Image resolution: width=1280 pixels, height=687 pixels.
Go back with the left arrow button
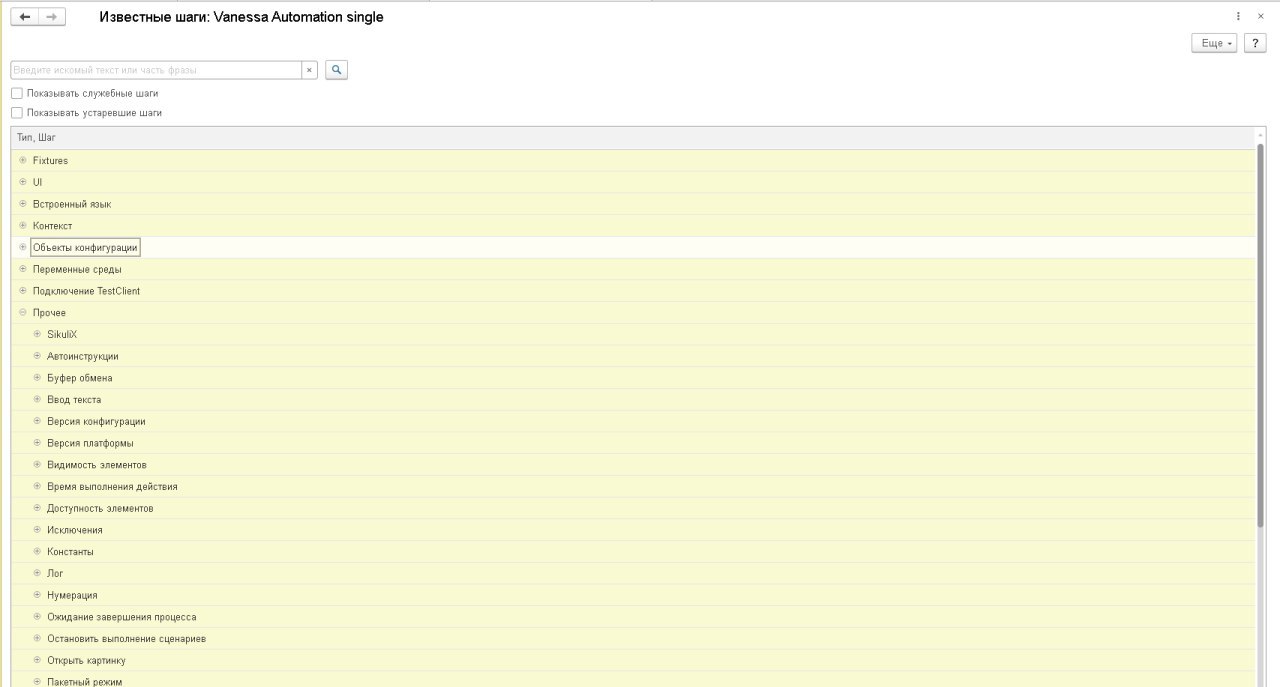tap(25, 17)
